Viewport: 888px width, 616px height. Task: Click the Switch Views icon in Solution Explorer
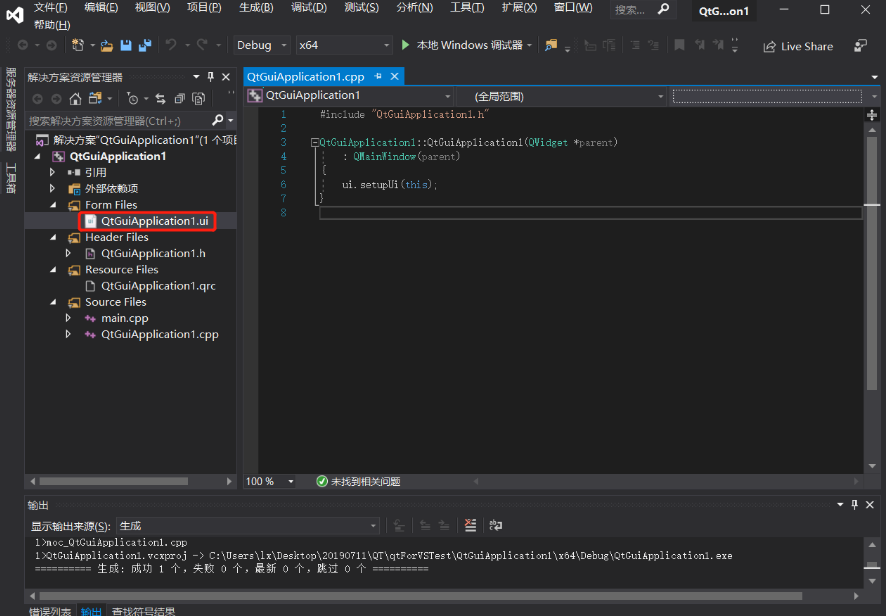(x=95, y=99)
